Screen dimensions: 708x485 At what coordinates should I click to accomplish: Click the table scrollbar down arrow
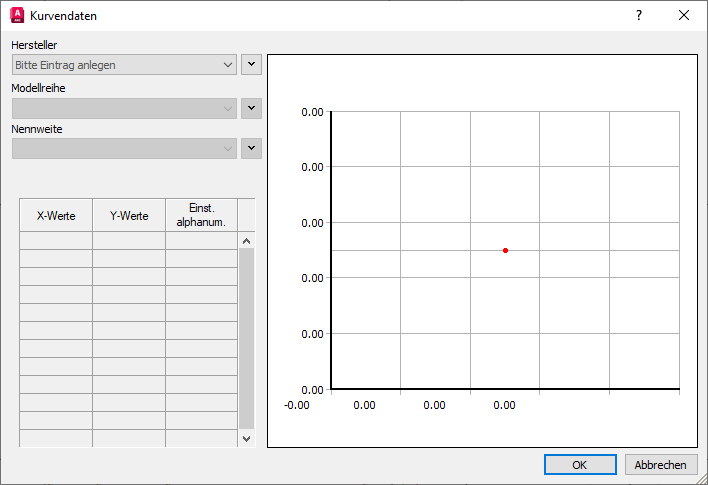coord(246,438)
